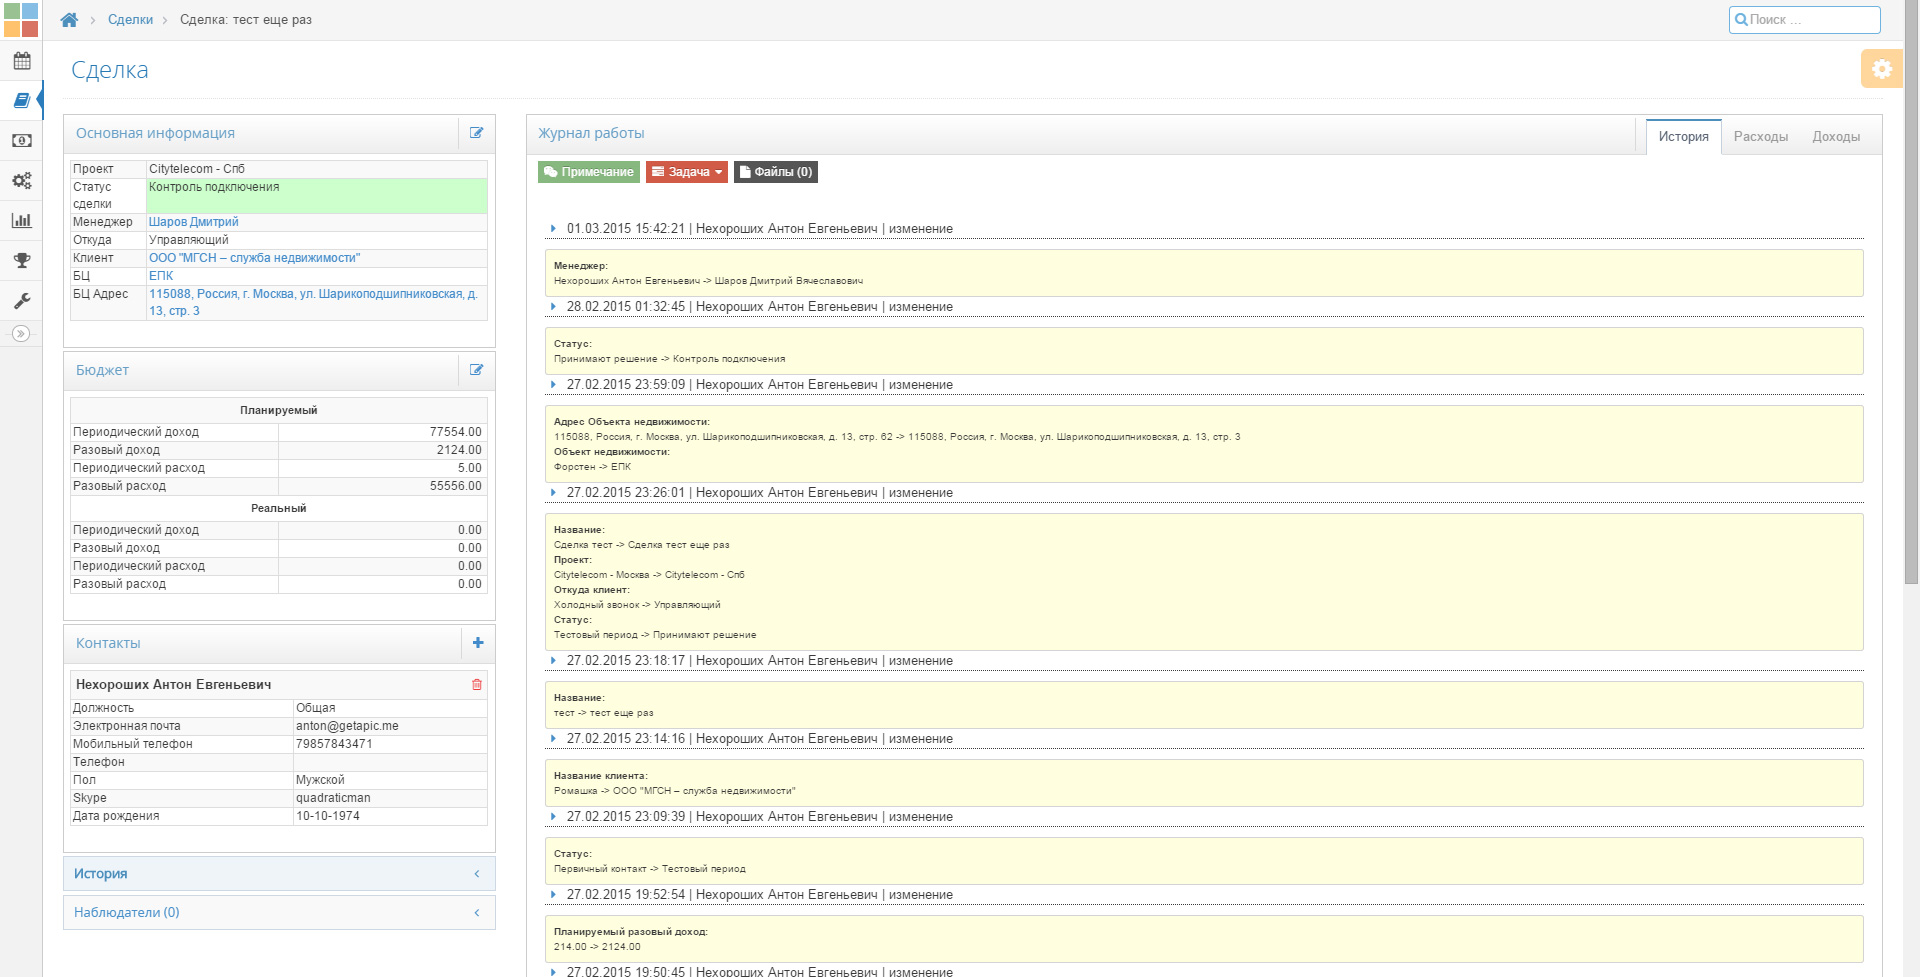Image resolution: width=1920 pixels, height=977 pixels.
Task: Open the calendar icon in the sidebar
Action: 21,61
